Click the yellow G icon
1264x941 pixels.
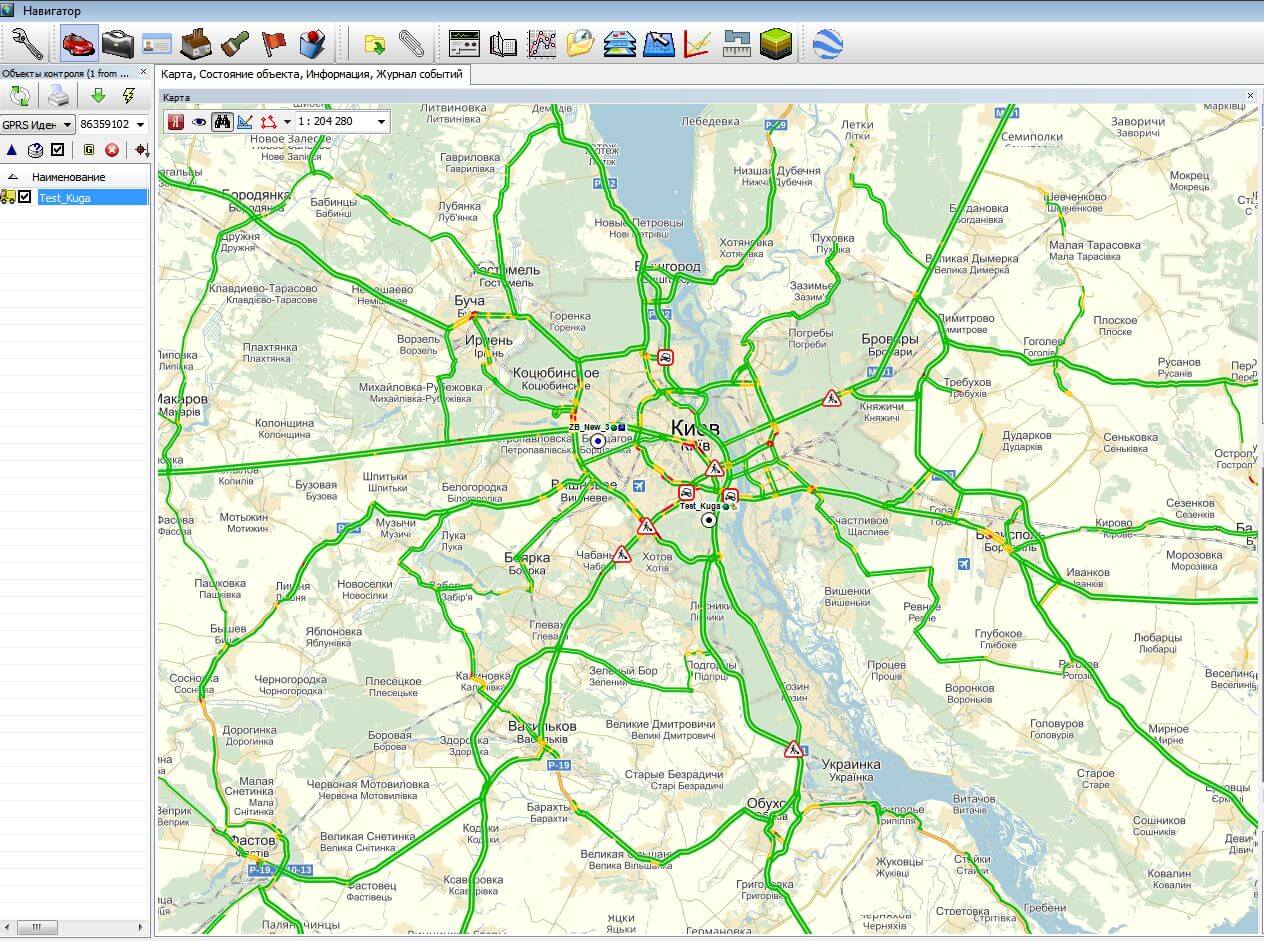[88, 150]
